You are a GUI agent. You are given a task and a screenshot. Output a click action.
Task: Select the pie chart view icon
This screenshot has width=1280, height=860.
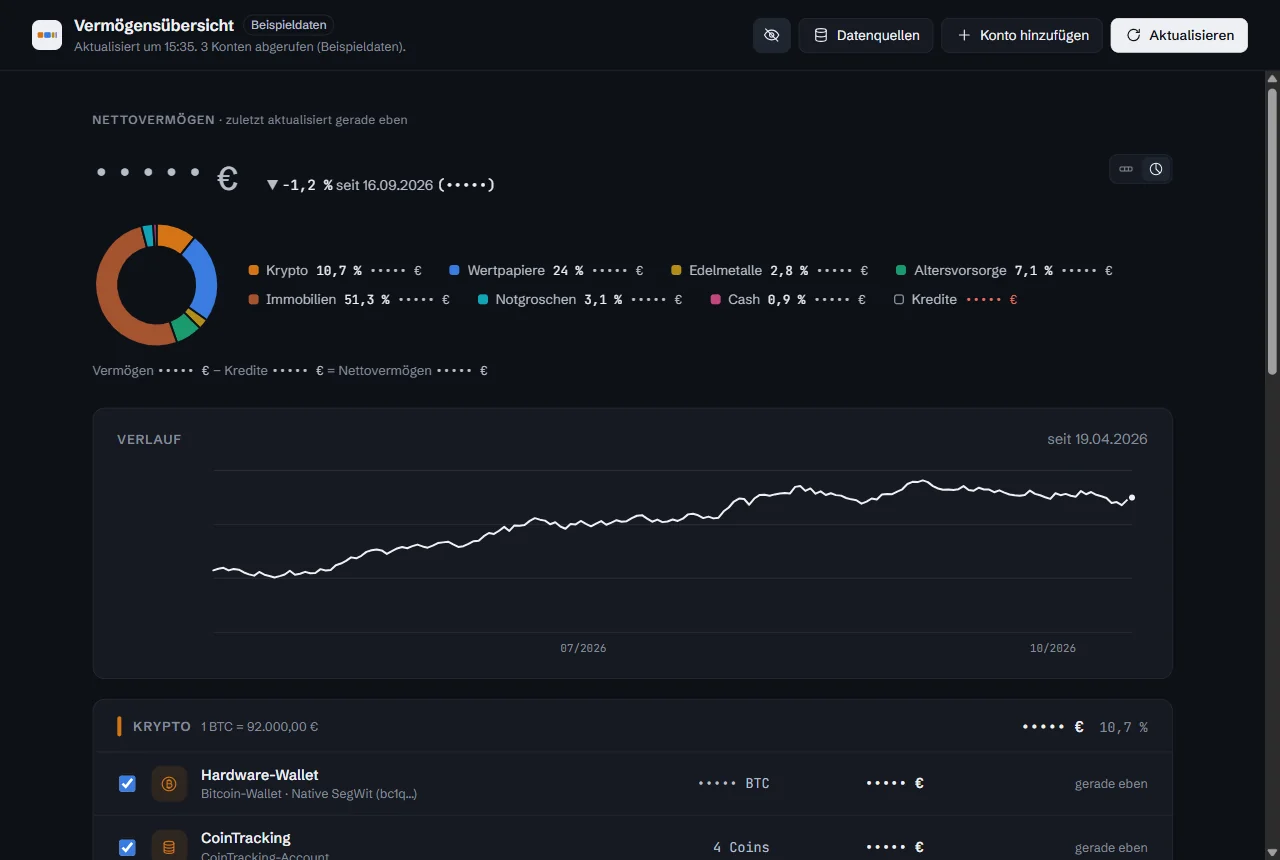[x=1156, y=169]
